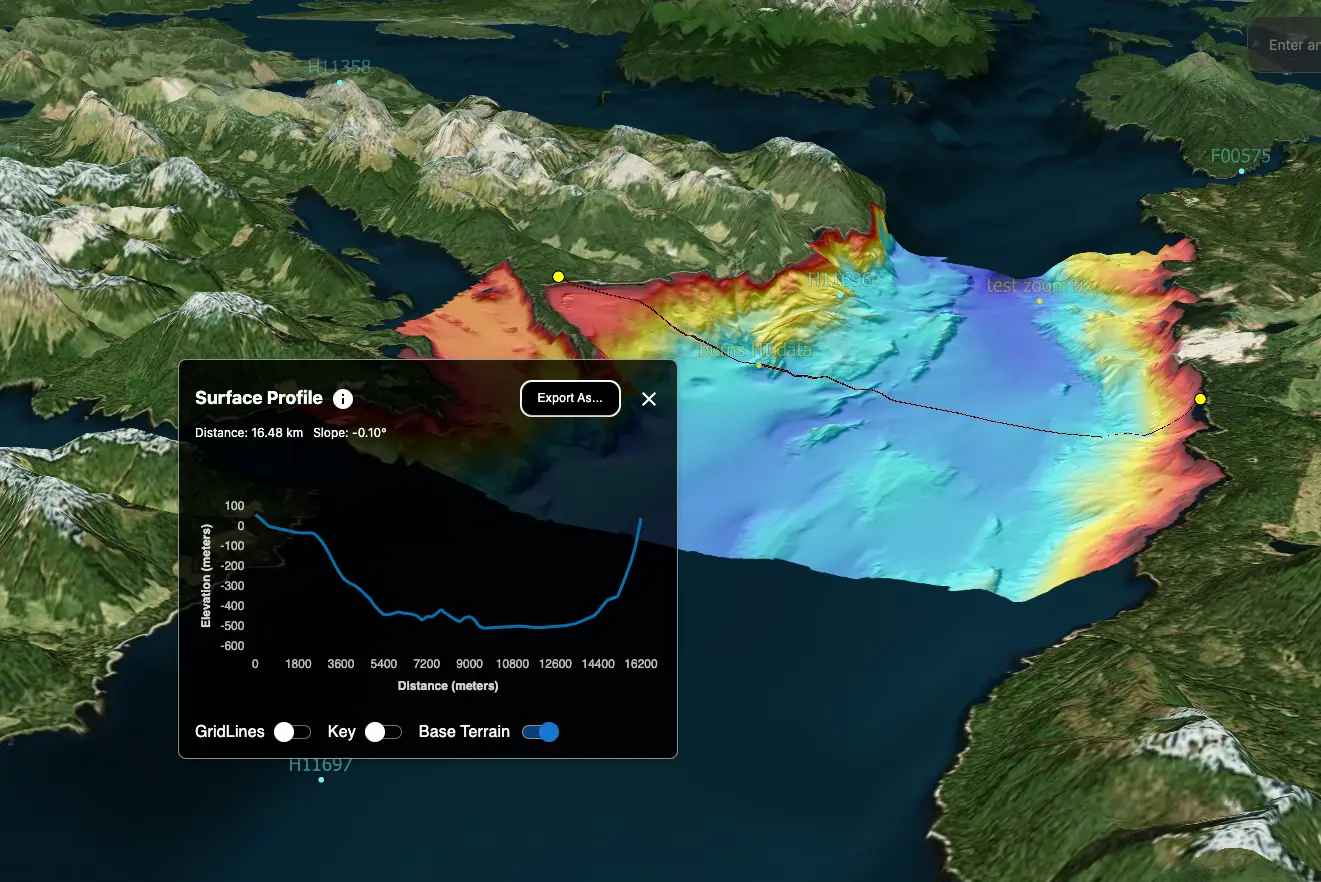Click the Slope -0.10° readout
The height and width of the screenshot is (882, 1321).
(349, 433)
